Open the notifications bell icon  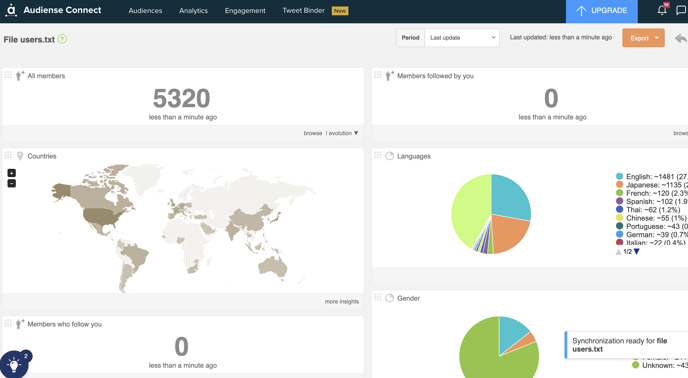[x=662, y=10]
